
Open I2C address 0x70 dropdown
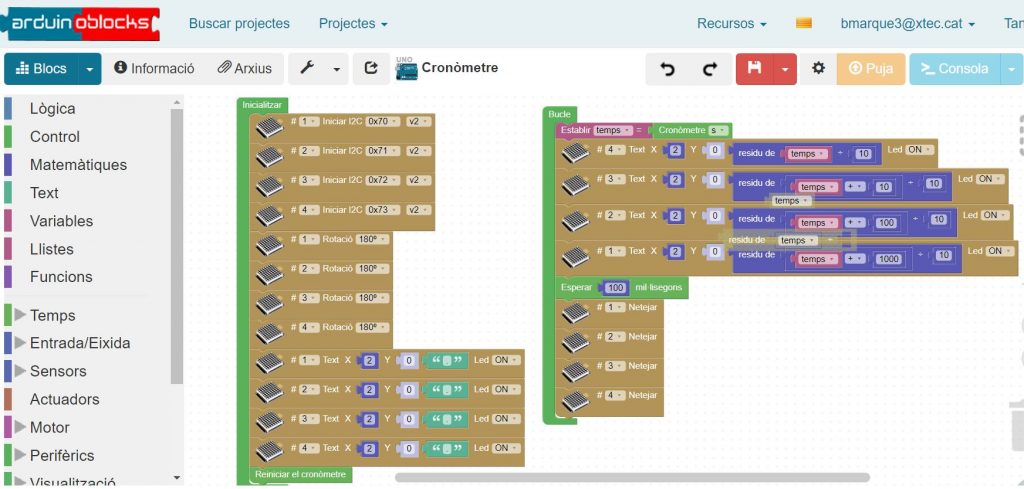tap(381, 122)
